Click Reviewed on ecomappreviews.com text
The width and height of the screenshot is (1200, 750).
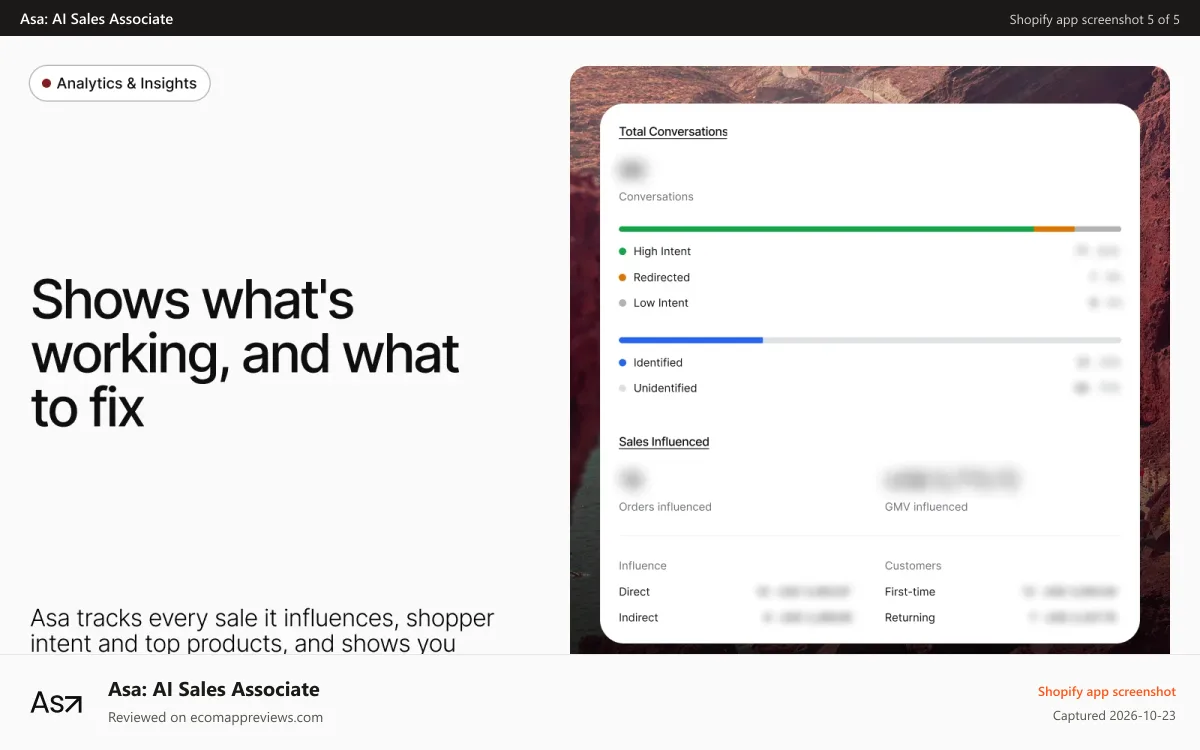(215, 717)
